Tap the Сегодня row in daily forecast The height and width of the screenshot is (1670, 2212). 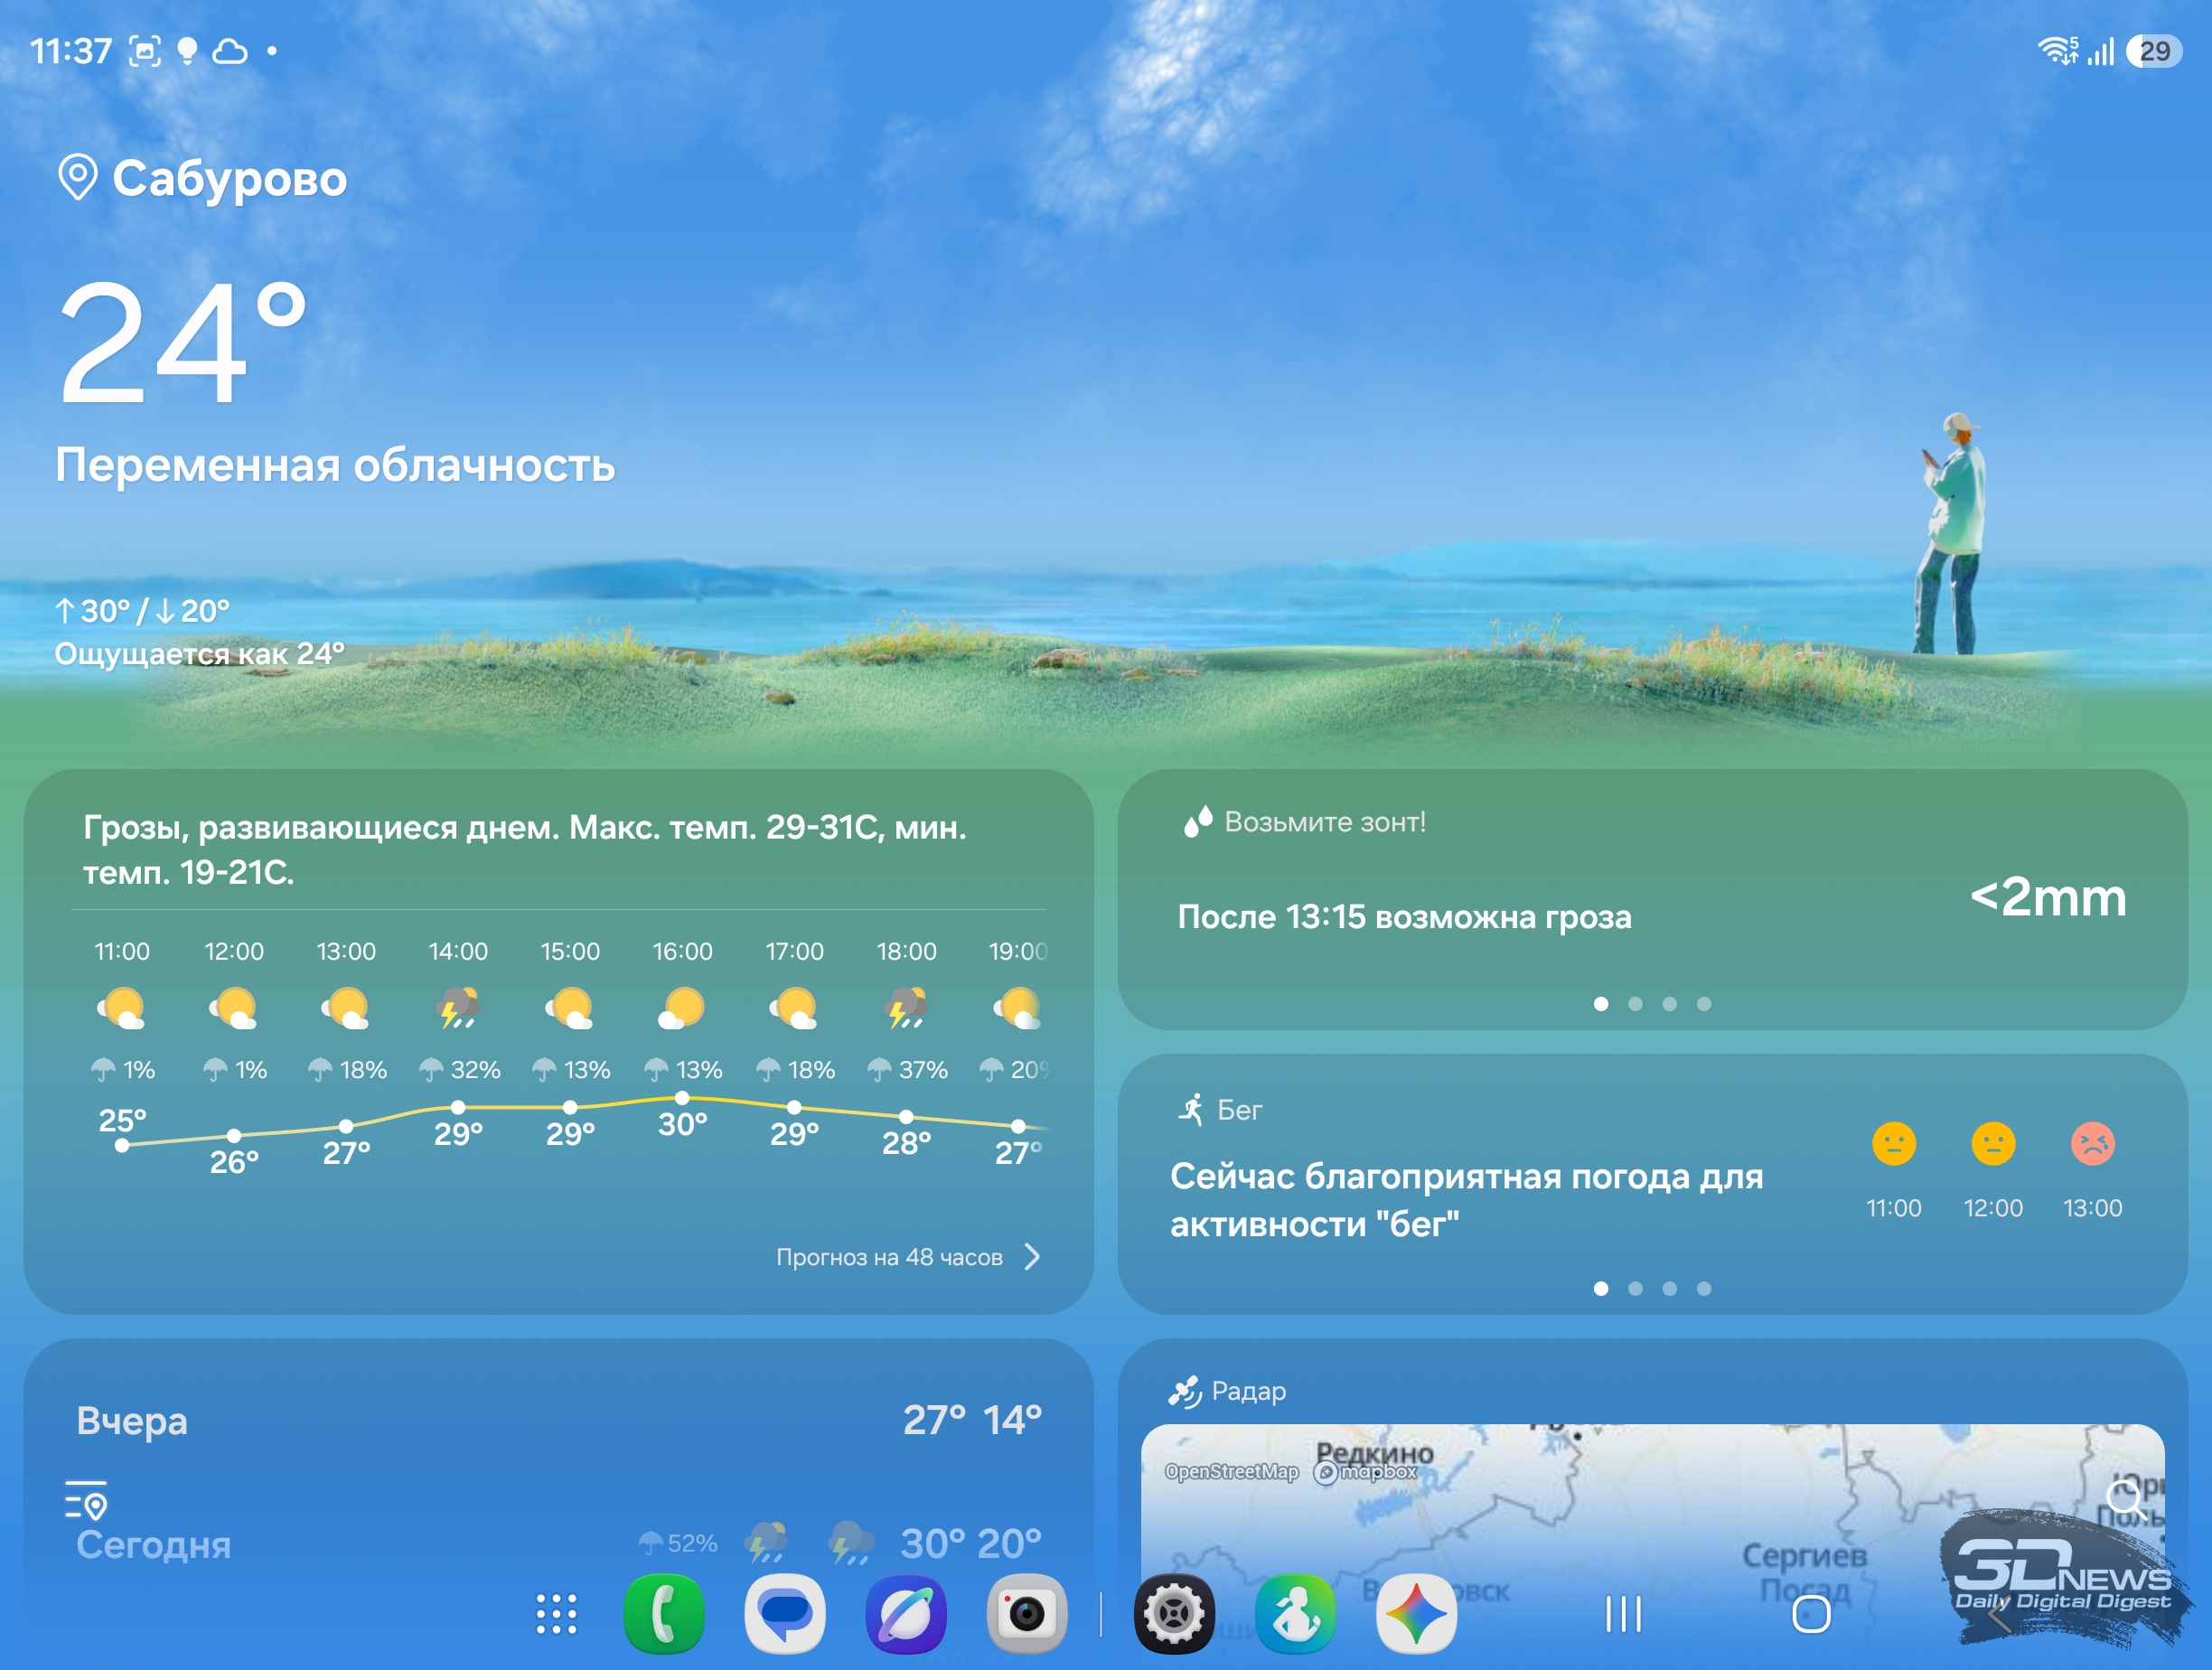(558, 1544)
